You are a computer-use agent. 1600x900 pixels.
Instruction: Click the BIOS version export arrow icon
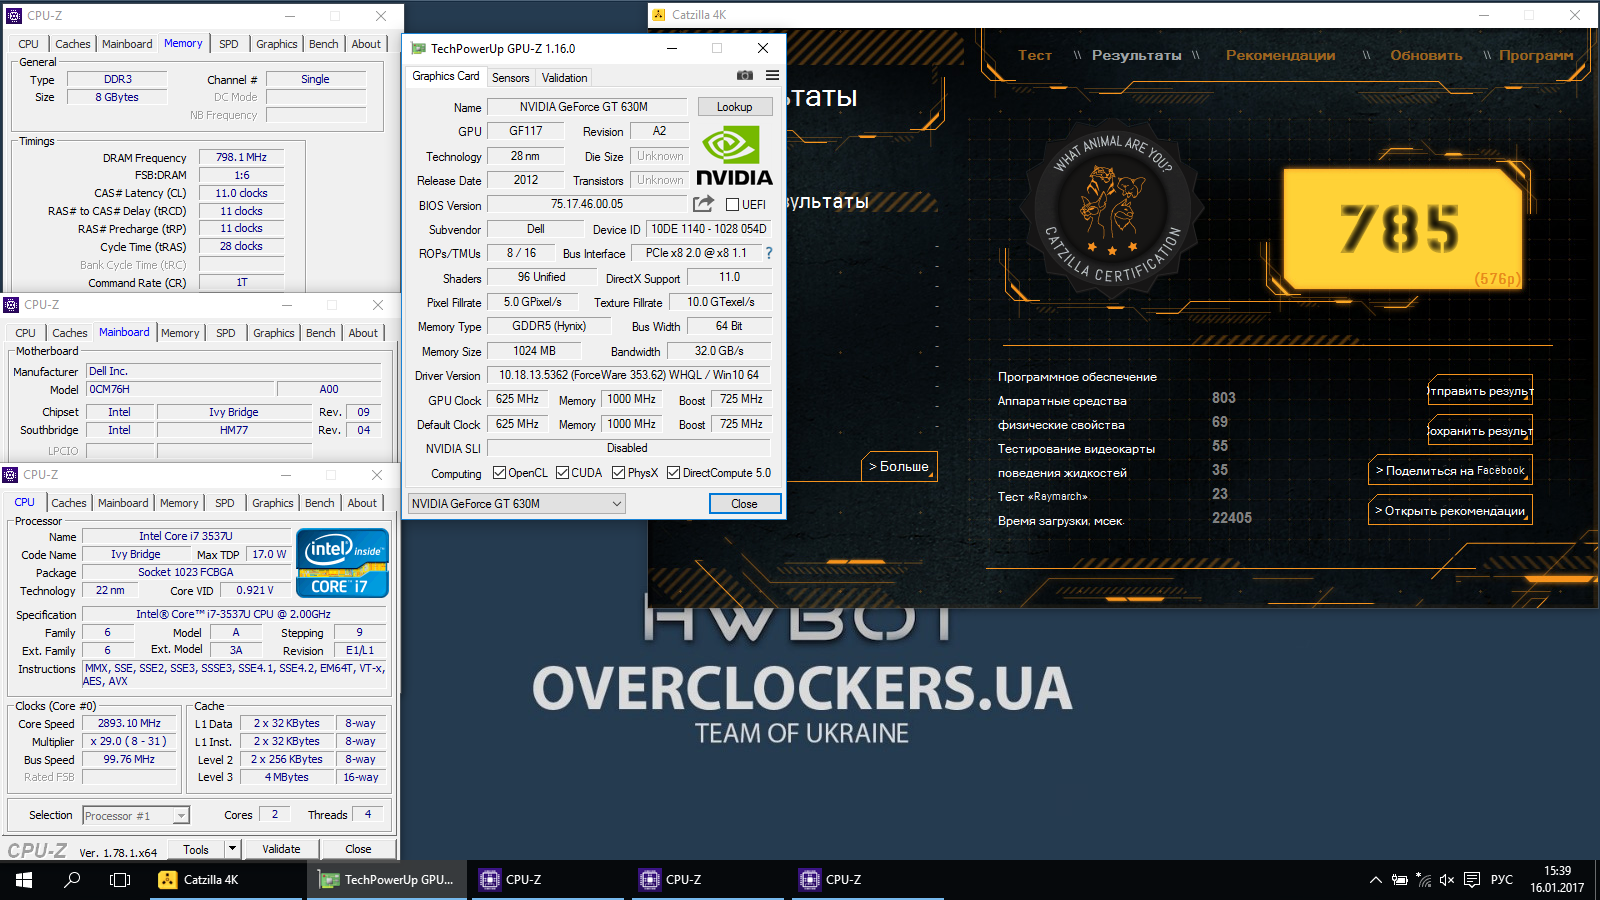(704, 204)
